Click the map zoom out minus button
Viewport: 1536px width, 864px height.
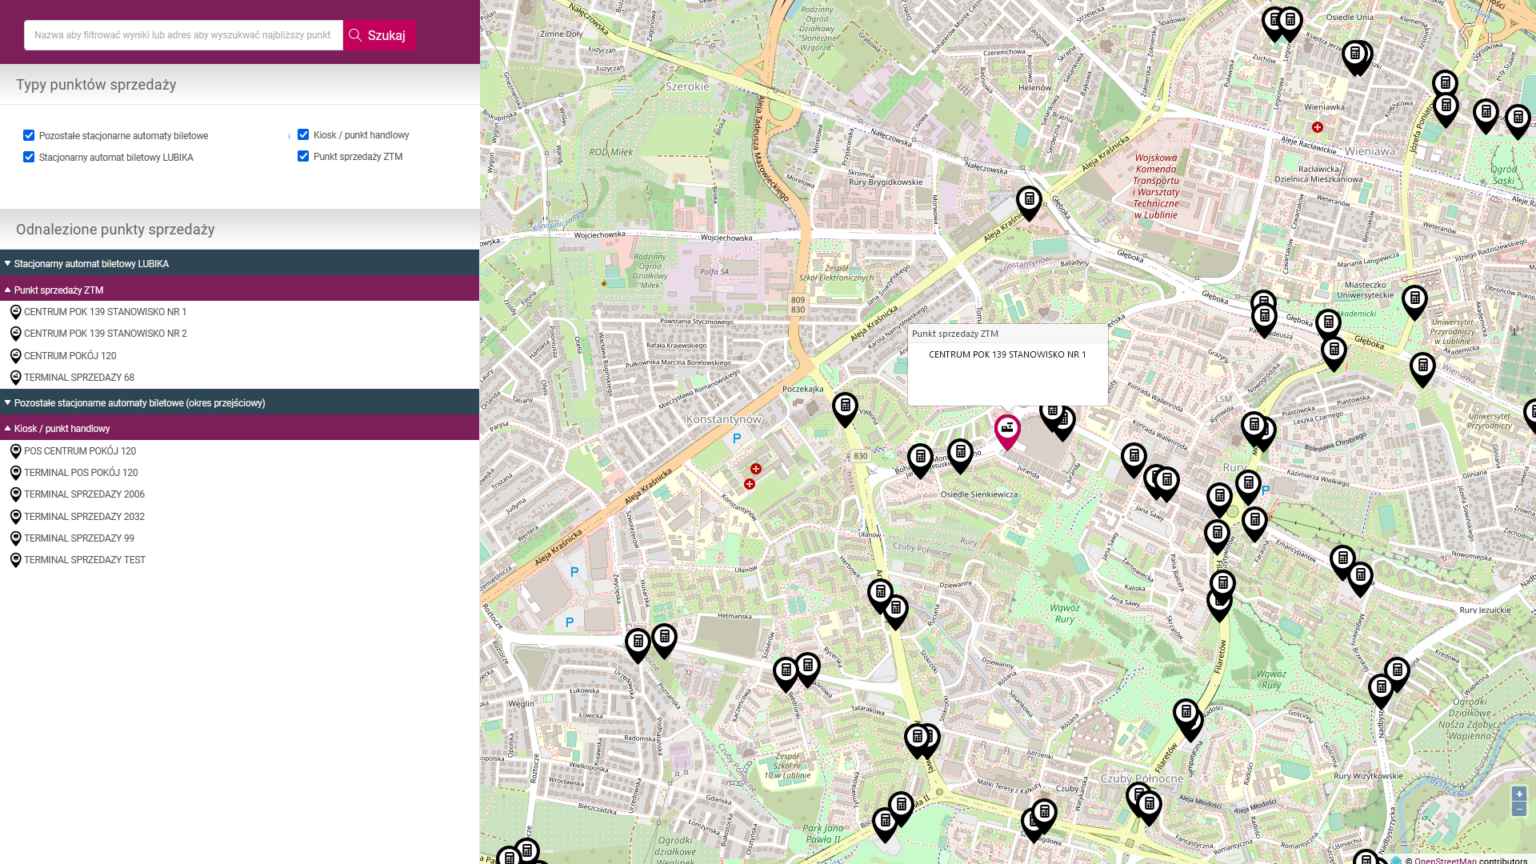click(1519, 809)
